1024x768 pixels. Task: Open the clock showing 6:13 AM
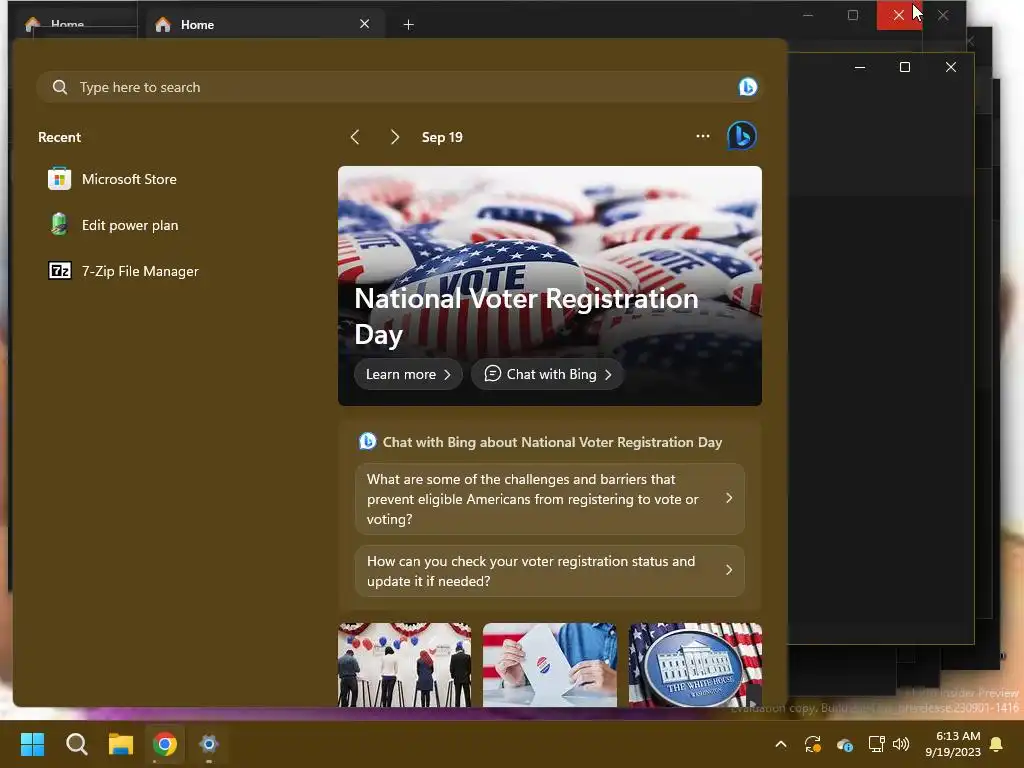[x=953, y=744]
